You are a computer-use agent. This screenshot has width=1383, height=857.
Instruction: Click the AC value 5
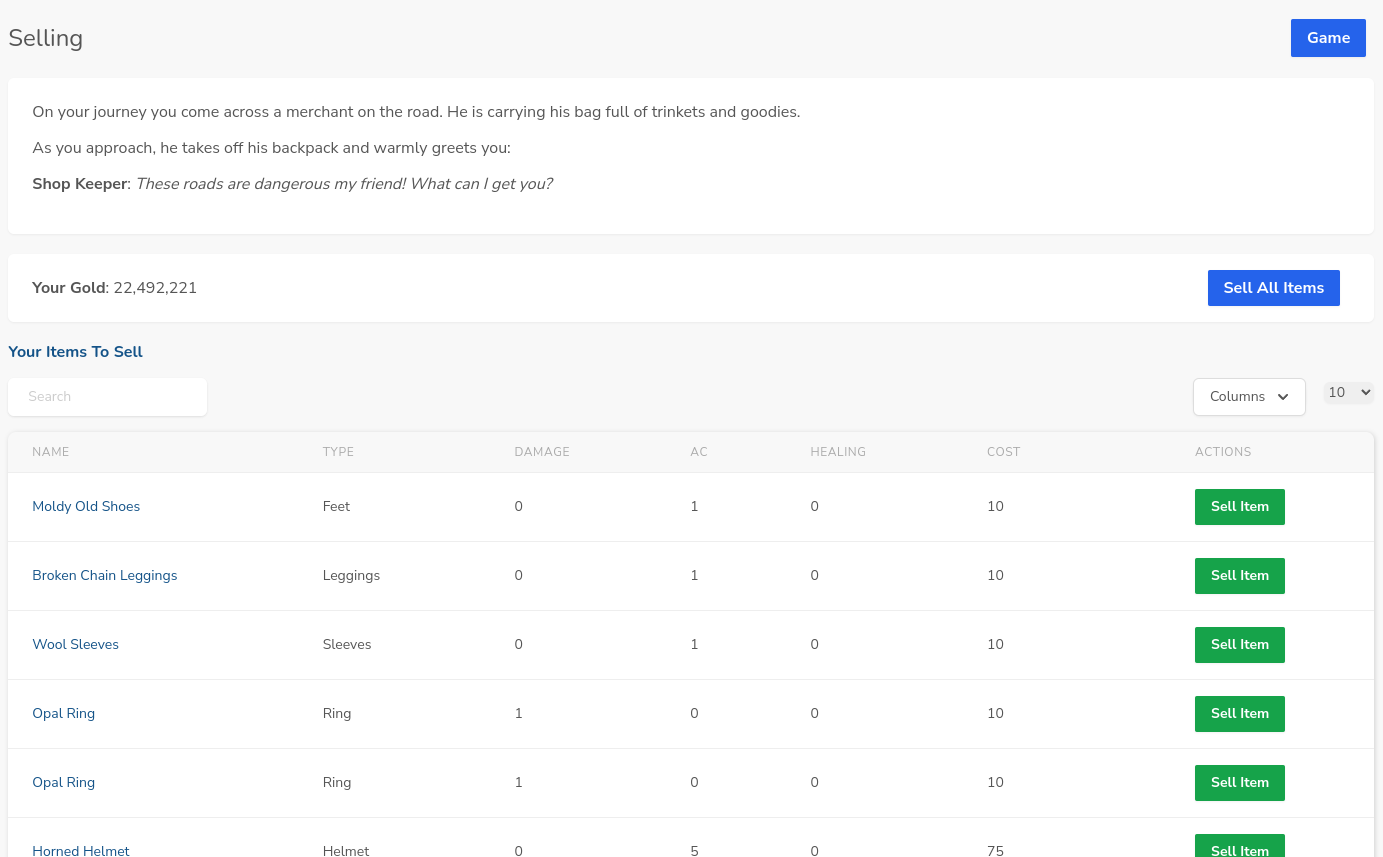[694, 850]
